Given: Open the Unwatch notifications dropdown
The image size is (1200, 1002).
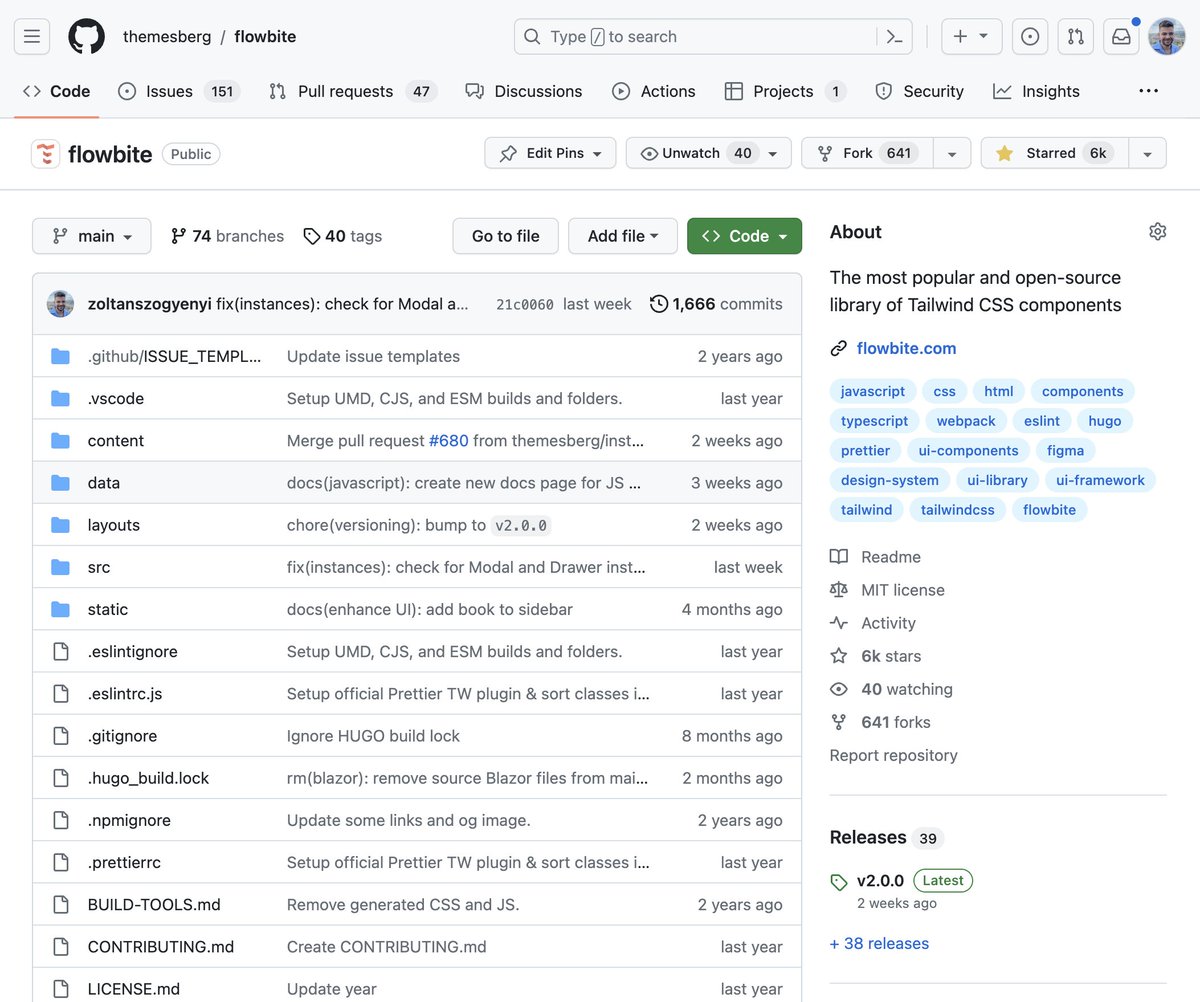Looking at the screenshot, I should (x=709, y=153).
